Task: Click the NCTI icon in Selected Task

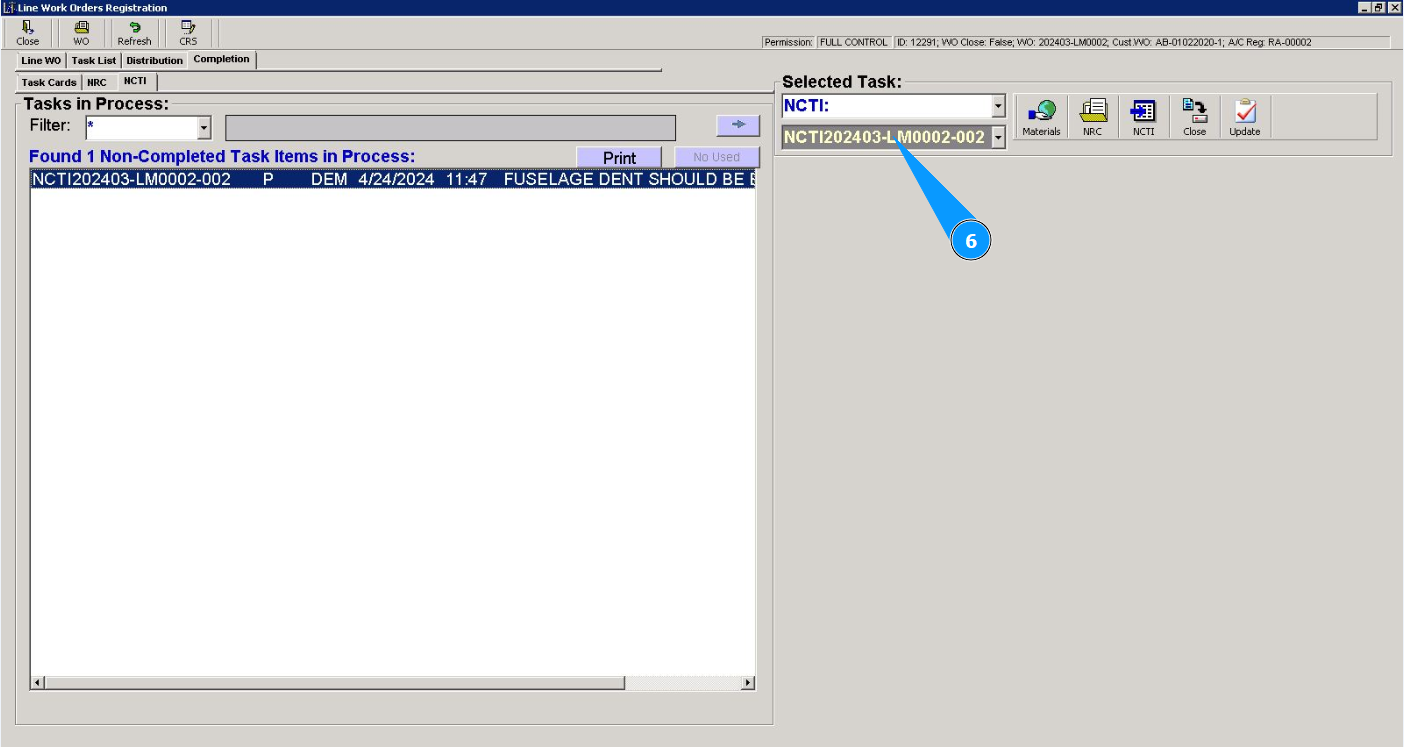Action: tap(1143, 117)
